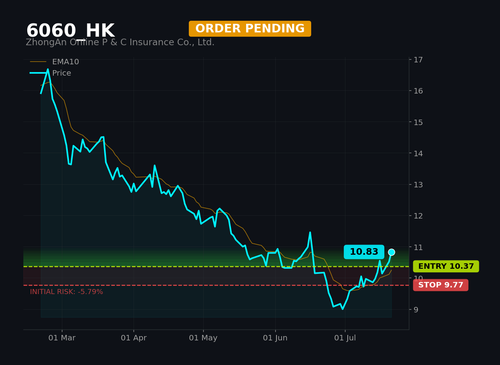The width and height of the screenshot is (500, 365).
Task: Click the 16 price axis tick
Action: pos(418,91)
